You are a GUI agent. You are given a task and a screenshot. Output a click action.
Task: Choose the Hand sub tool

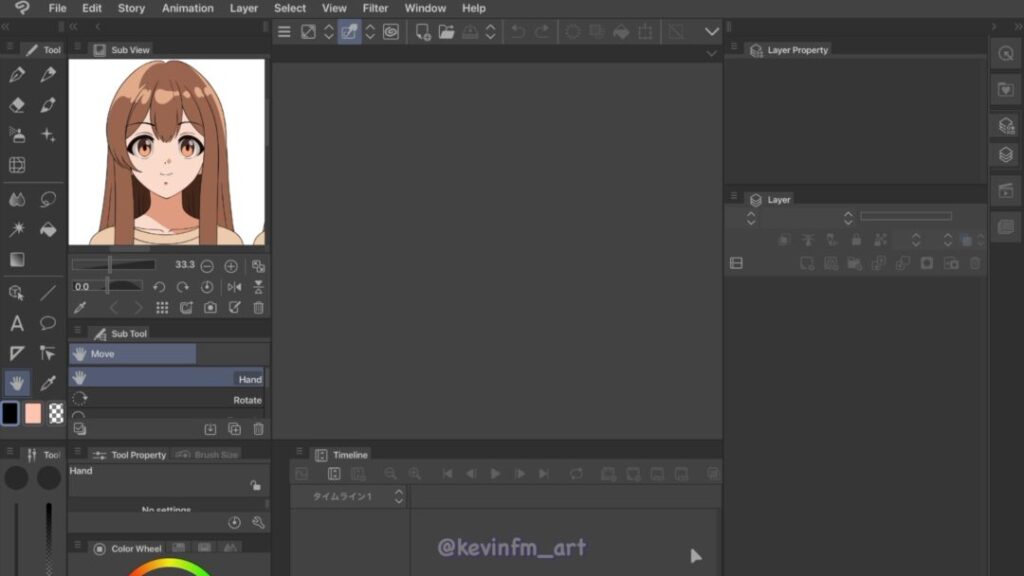point(166,378)
